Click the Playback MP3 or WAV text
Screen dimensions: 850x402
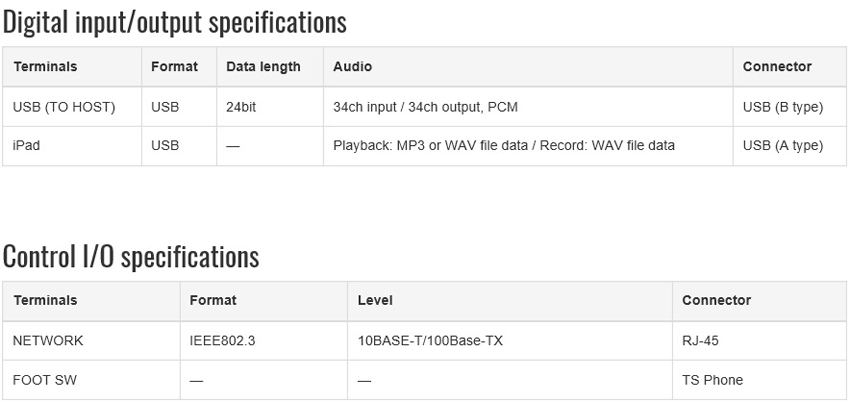point(504,146)
